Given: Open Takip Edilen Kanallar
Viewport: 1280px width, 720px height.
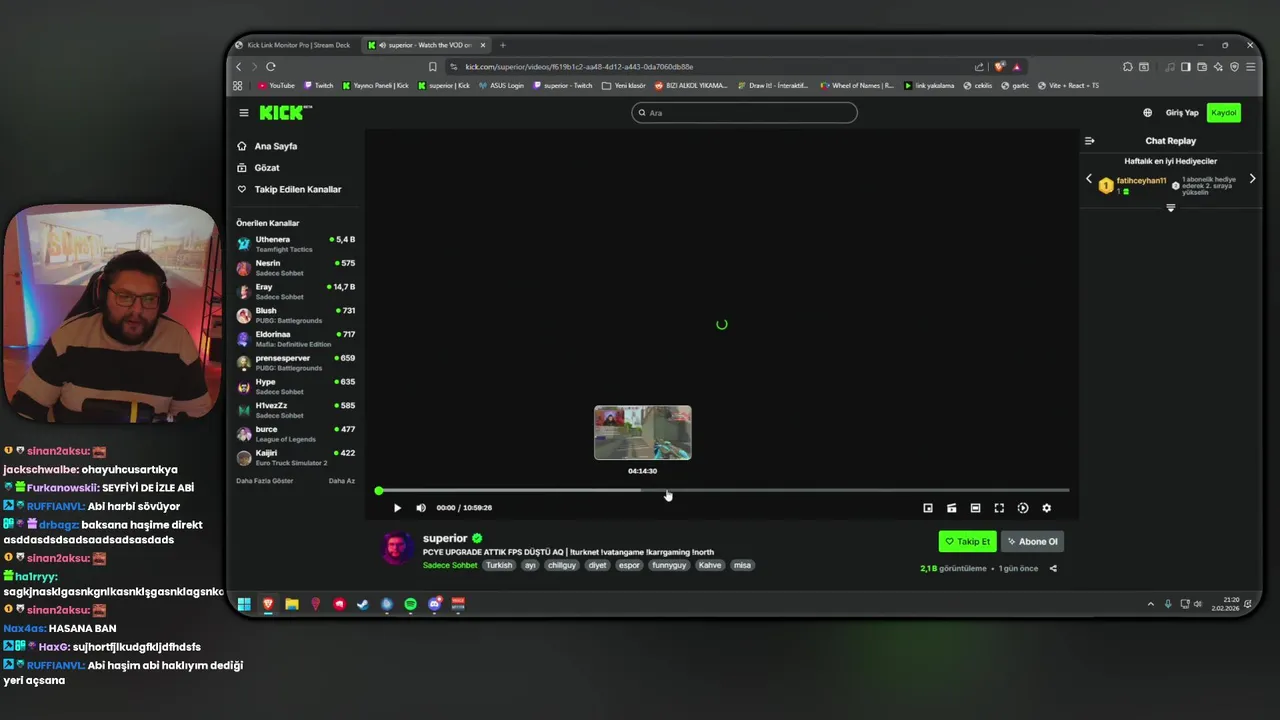Looking at the screenshot, I should point(296,189).
